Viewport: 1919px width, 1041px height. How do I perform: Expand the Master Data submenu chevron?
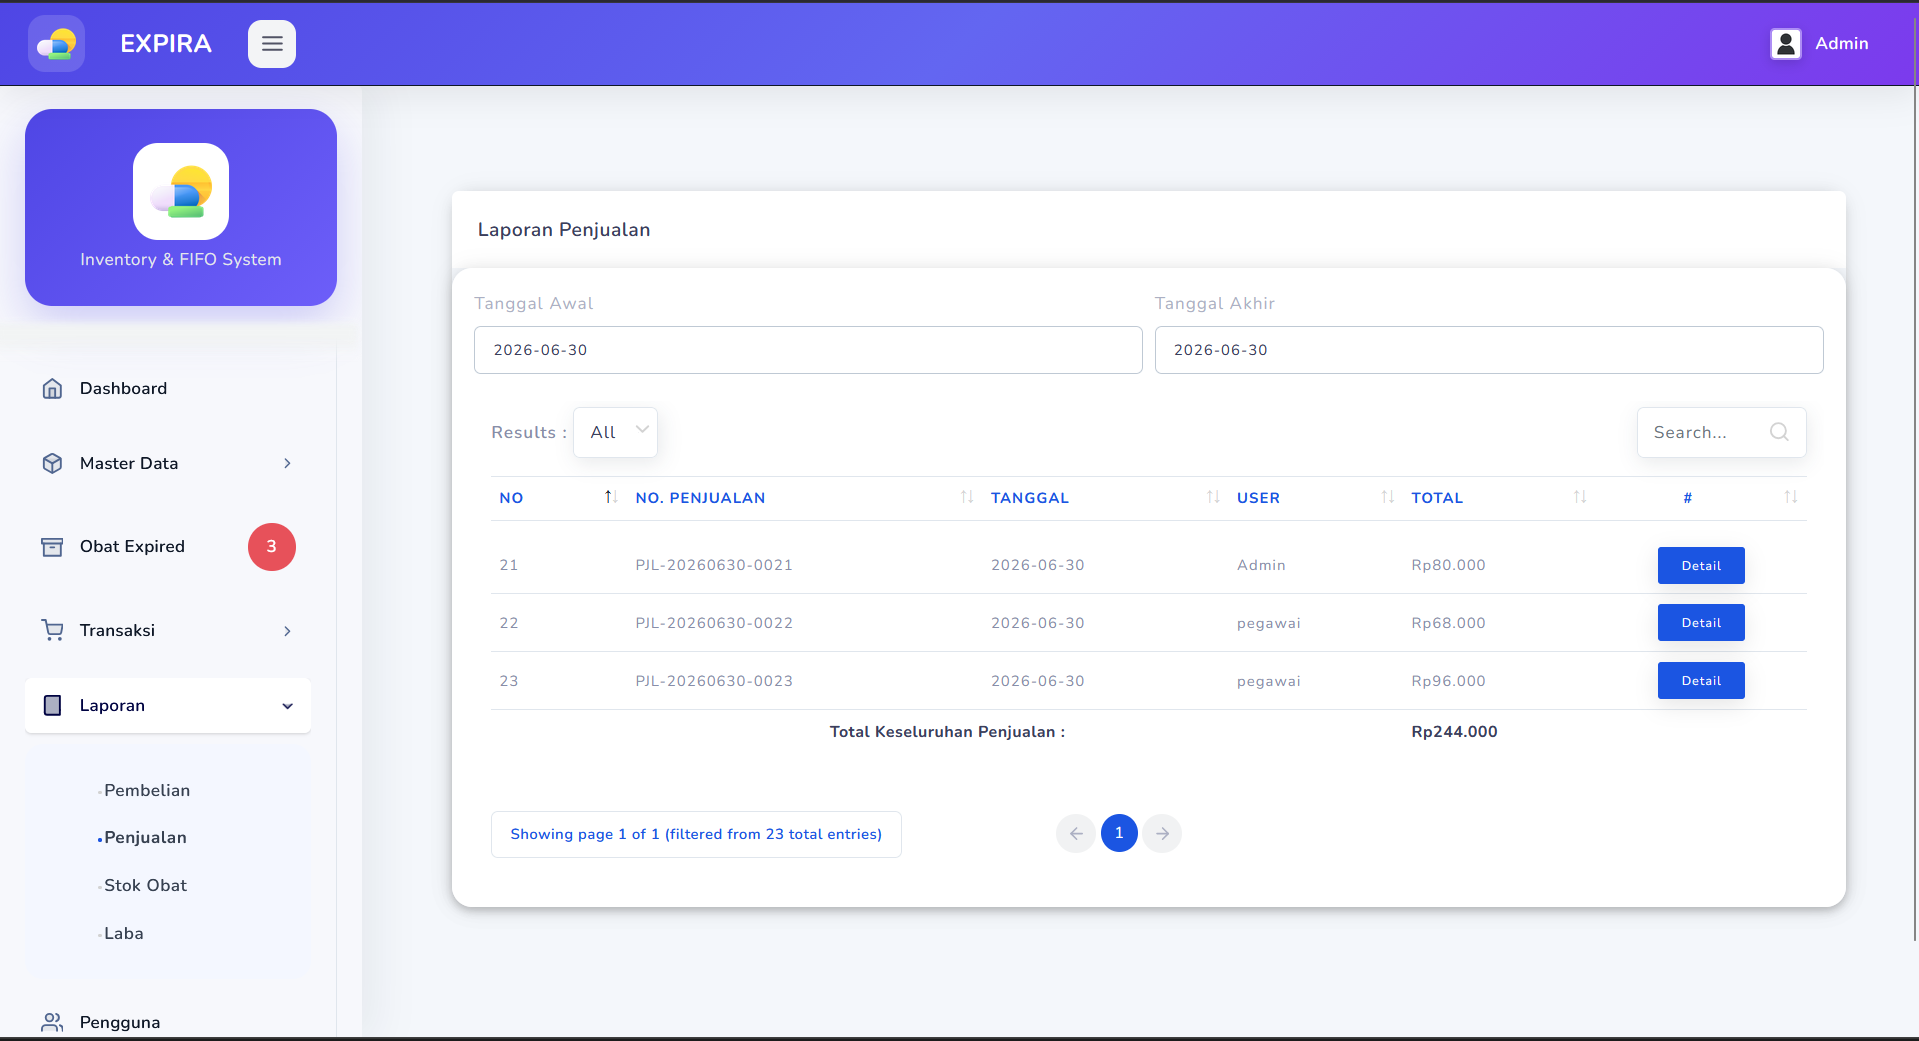(x=287, y=463)
